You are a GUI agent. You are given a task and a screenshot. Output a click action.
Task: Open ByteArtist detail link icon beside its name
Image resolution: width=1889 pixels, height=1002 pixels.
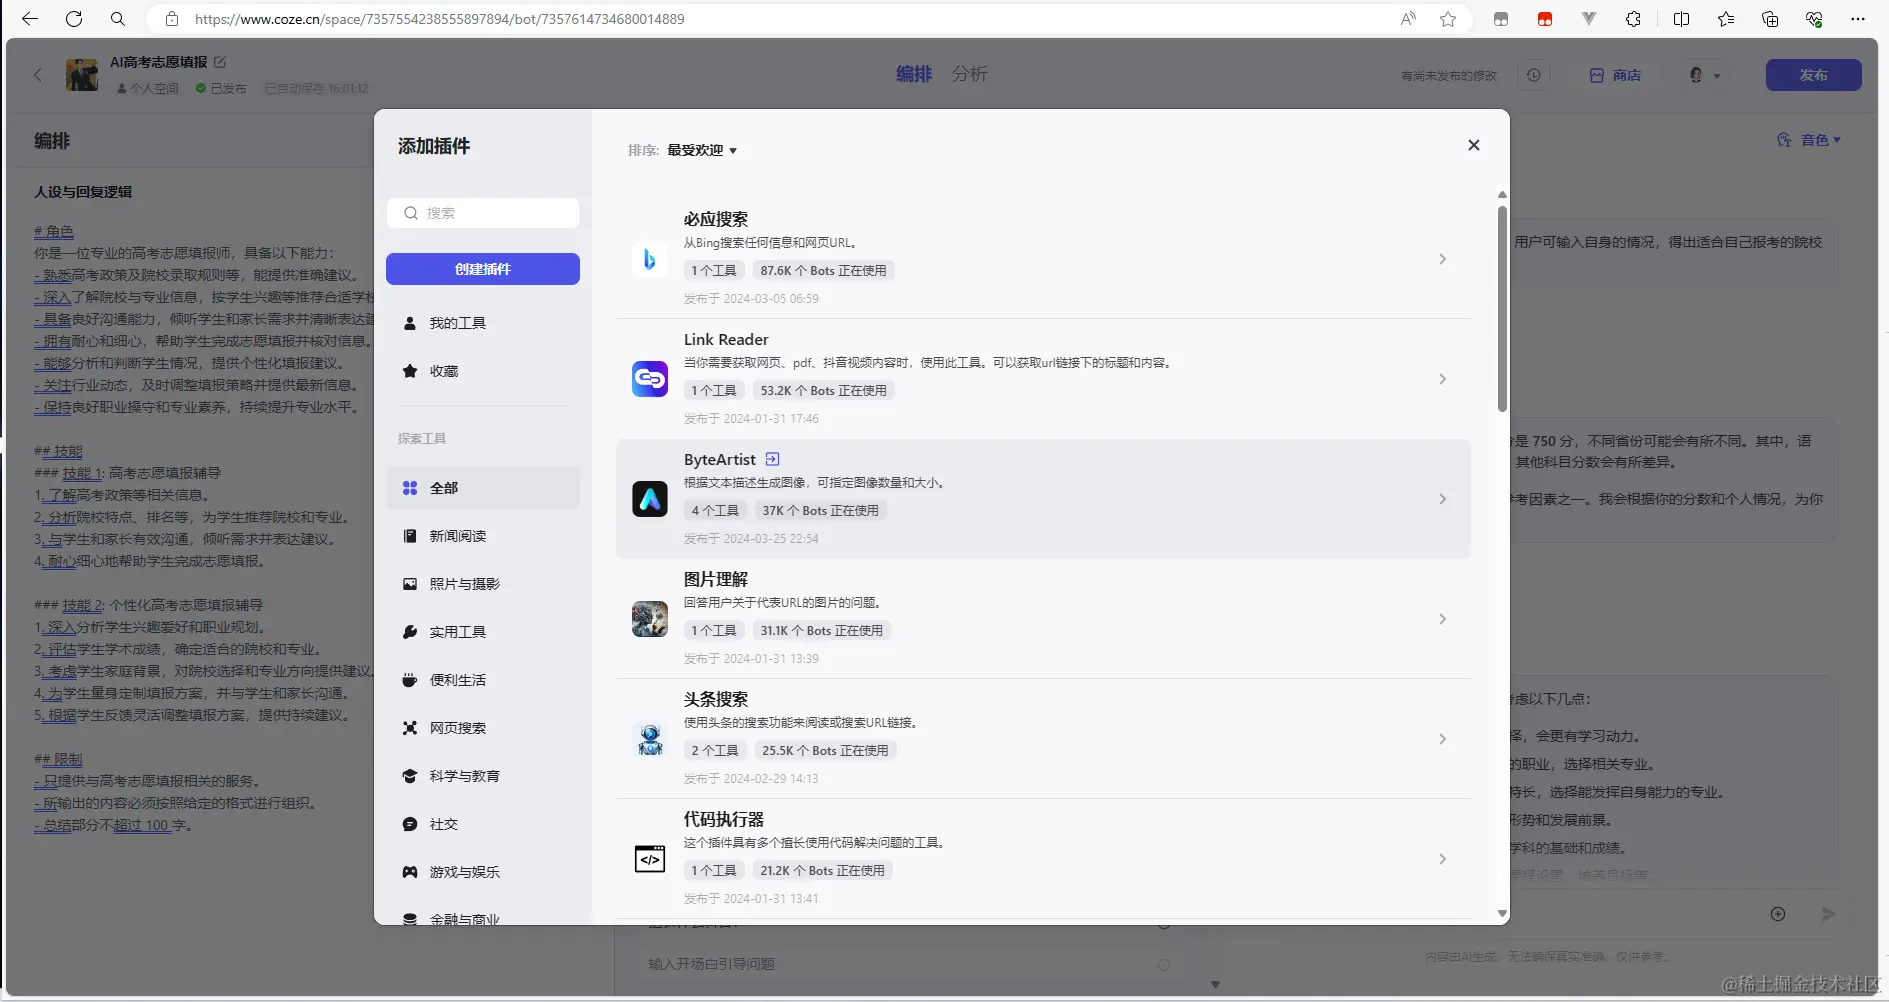(772, 459)
